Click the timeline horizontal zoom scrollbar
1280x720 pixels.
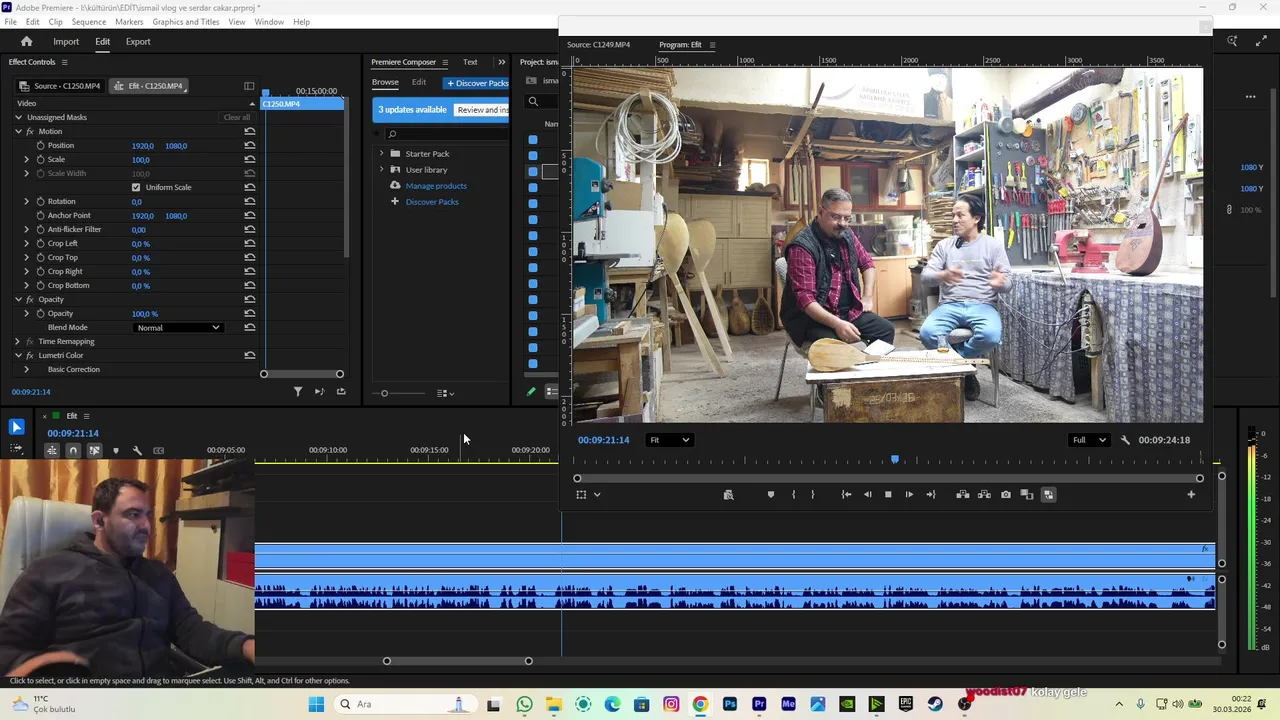pos(457,661)
